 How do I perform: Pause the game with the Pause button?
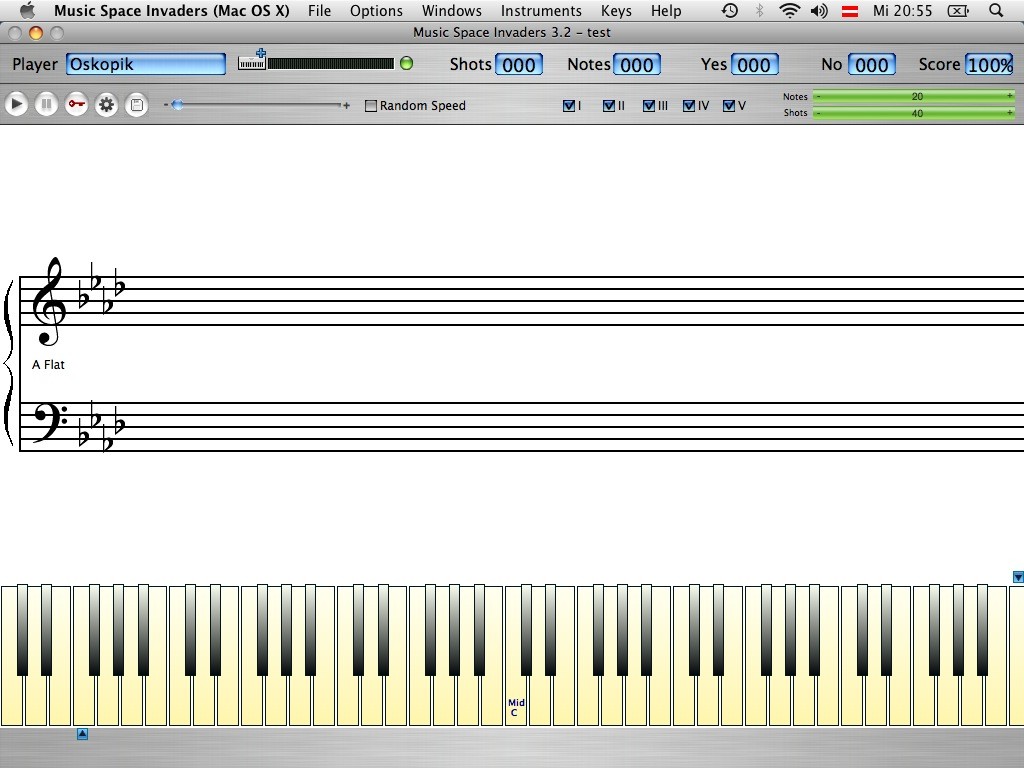(46, 104)
